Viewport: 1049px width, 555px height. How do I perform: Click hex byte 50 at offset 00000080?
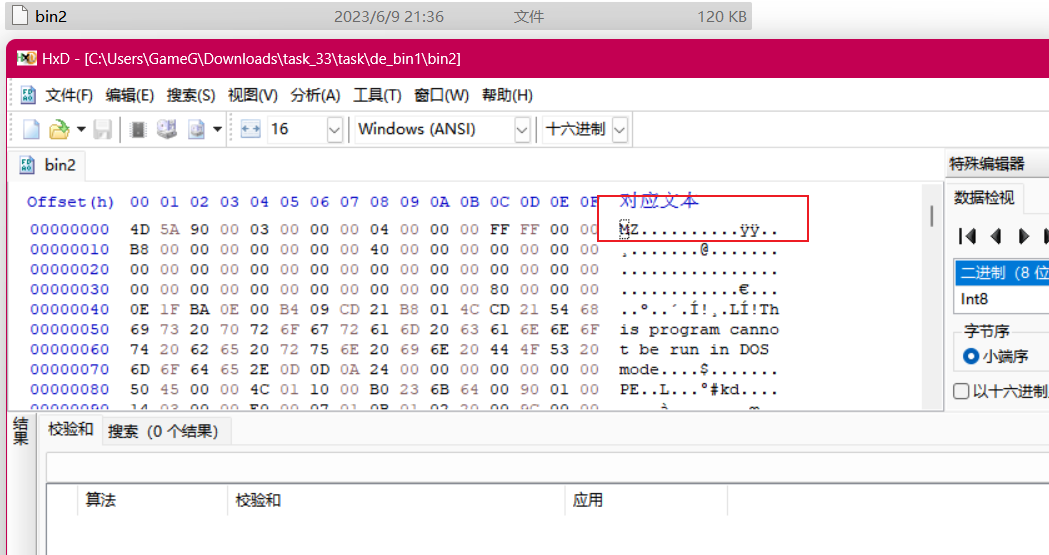pyautogui.click(x=140, y=390)
